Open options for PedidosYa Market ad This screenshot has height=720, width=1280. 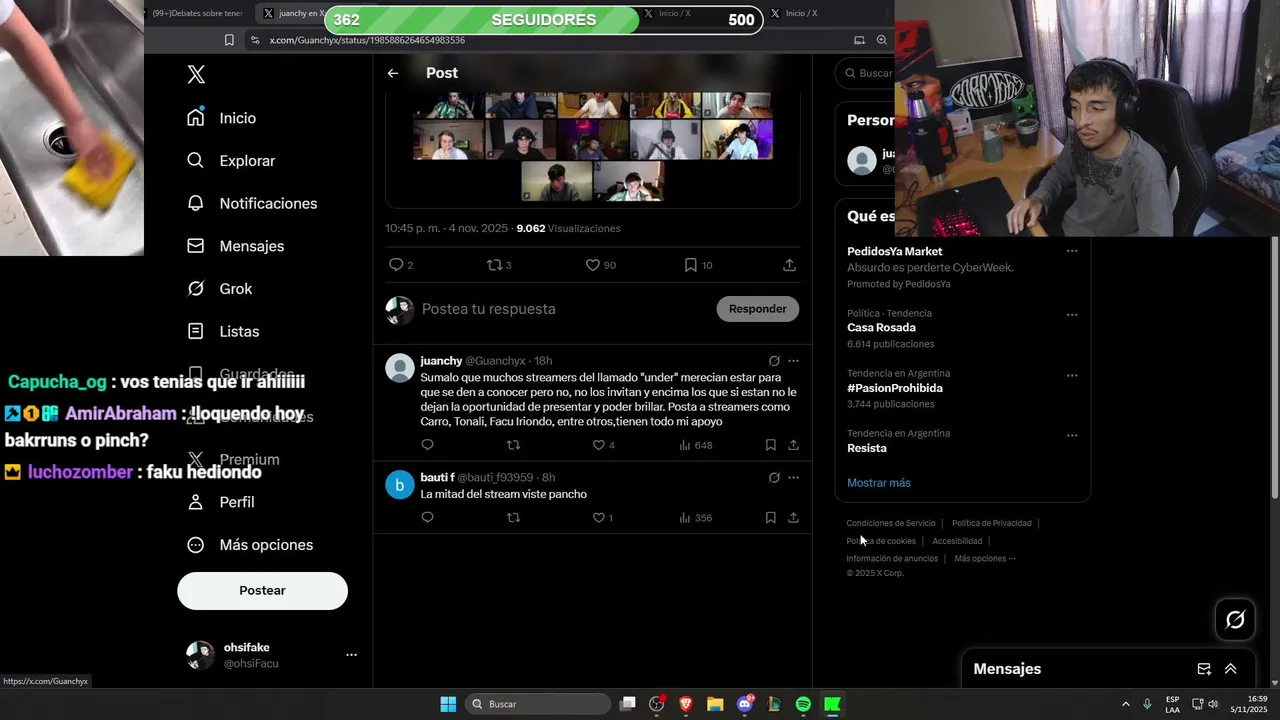[x=1072, y=252]
